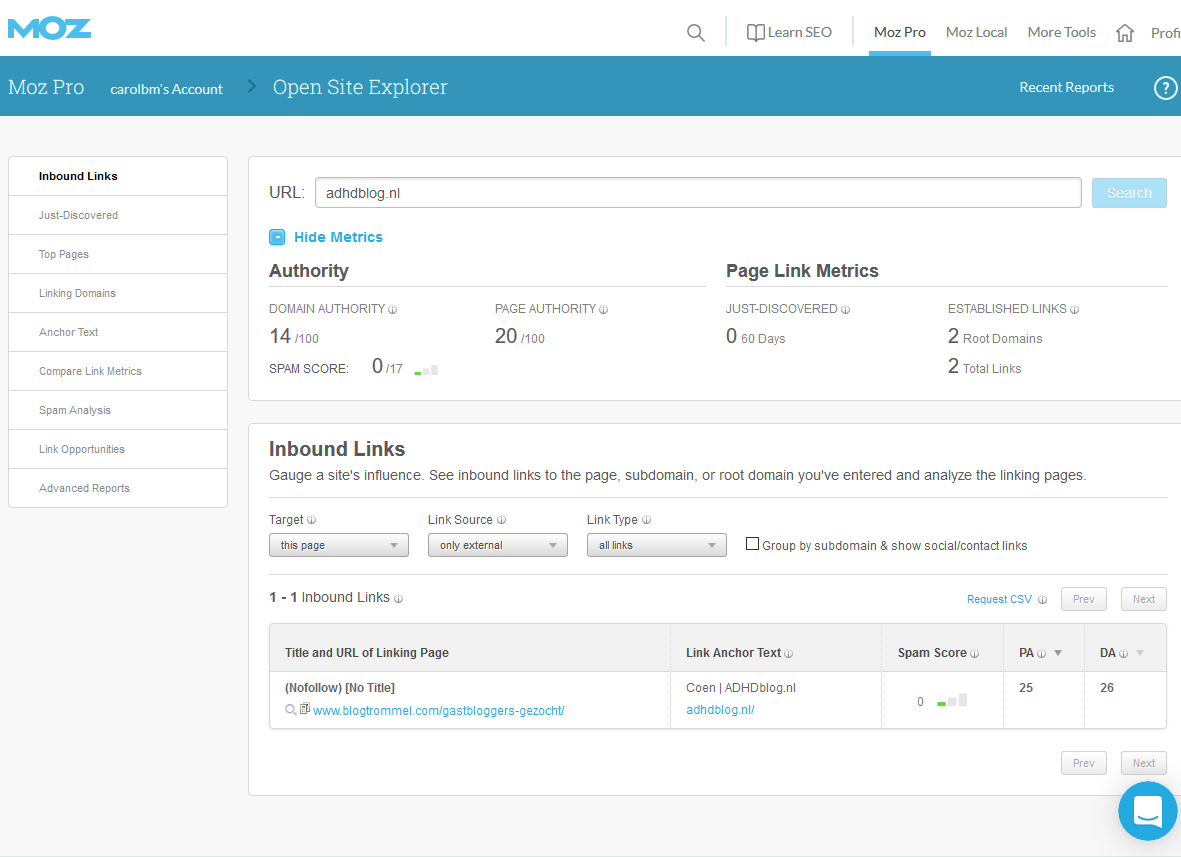
Task: Open More Tools menu
Action: (1061, 32)
